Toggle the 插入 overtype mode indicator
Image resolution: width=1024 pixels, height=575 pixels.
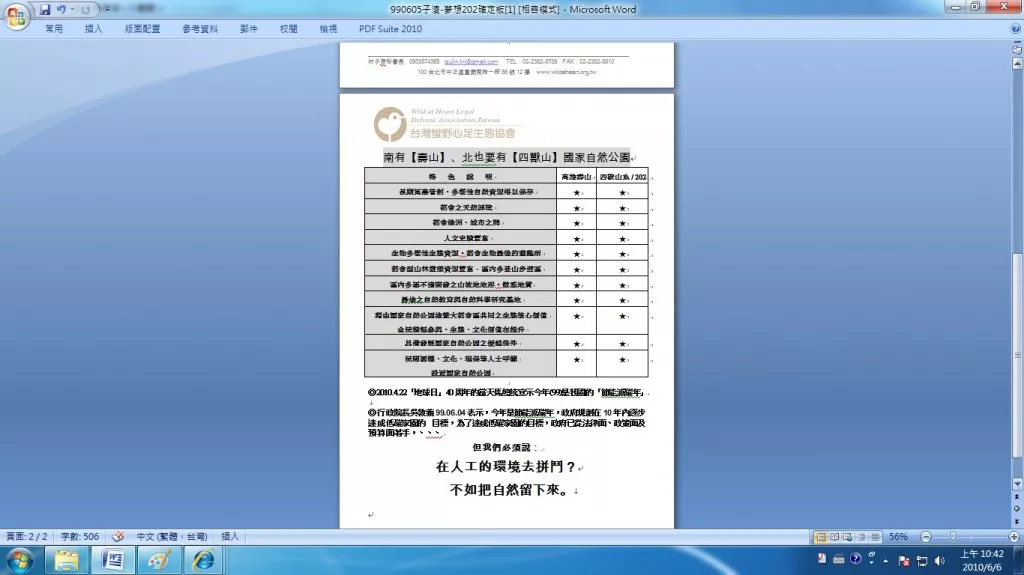[230, 536]
